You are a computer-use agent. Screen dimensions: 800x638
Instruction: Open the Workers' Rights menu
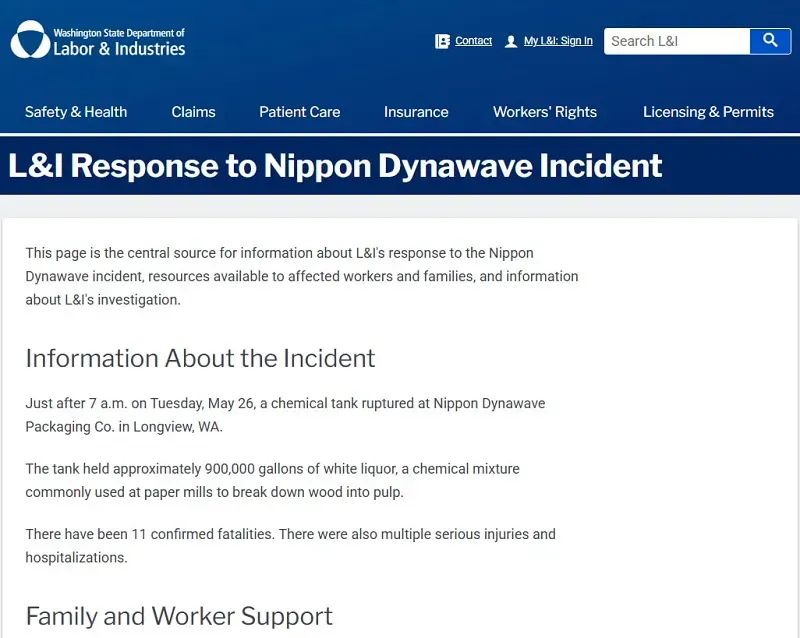pyautogui.click(x=545, y=112)
